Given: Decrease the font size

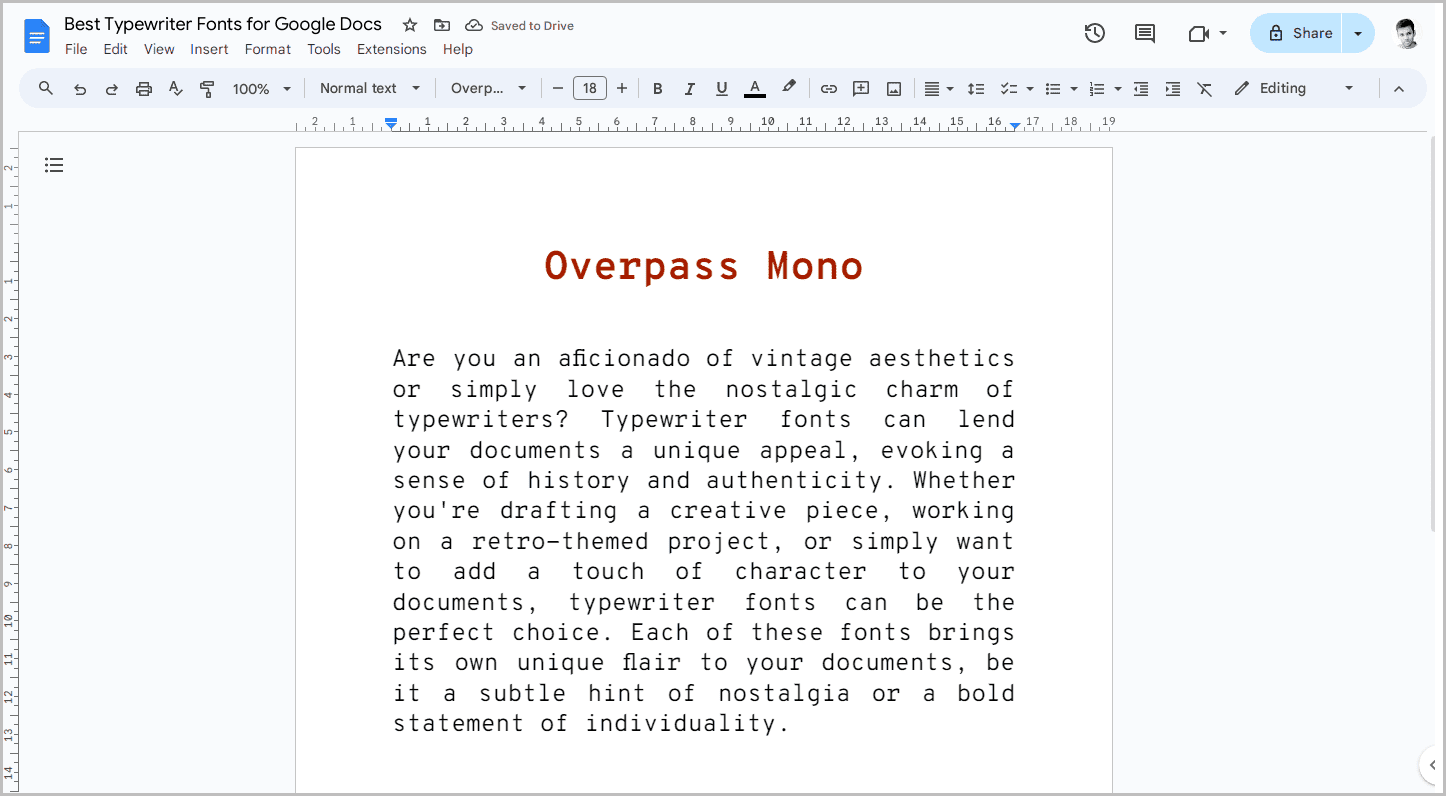Looking at the screenshot, I should [x=558, y=88].
